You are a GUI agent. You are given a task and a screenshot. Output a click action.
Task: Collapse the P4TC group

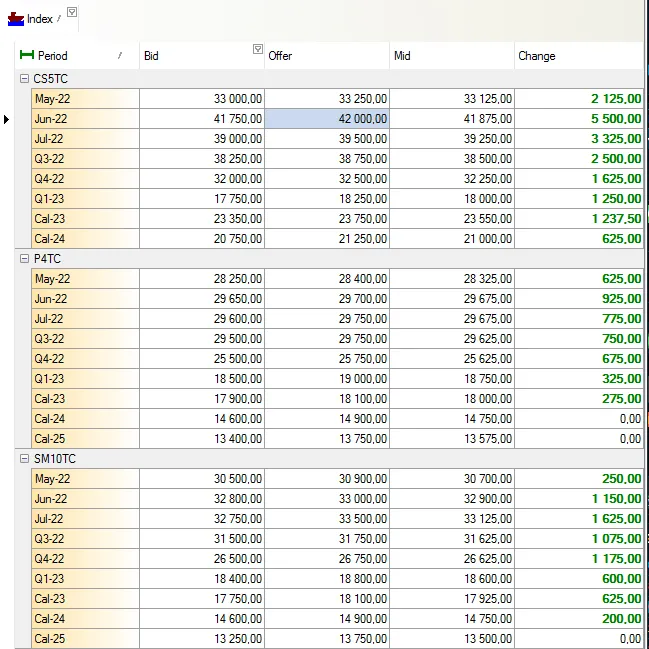point(24,259)
